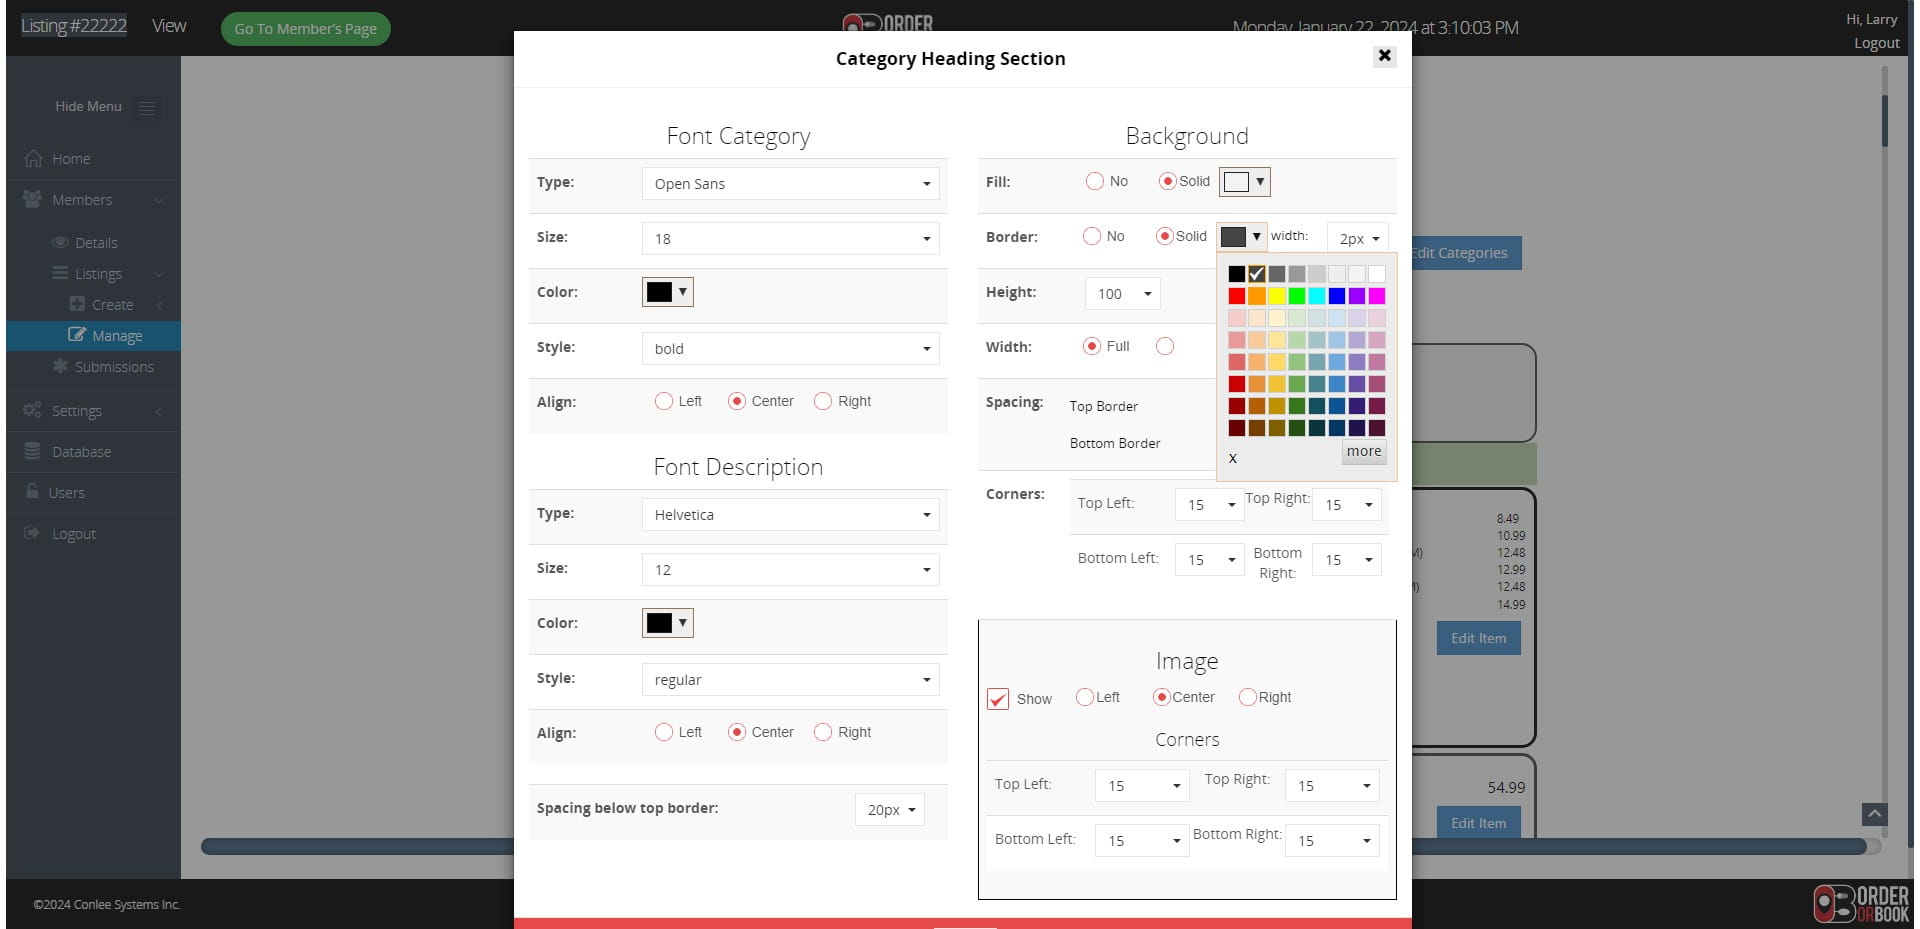
Task: Open Manage in the sidebar menu
Action: tap(116, 336)
